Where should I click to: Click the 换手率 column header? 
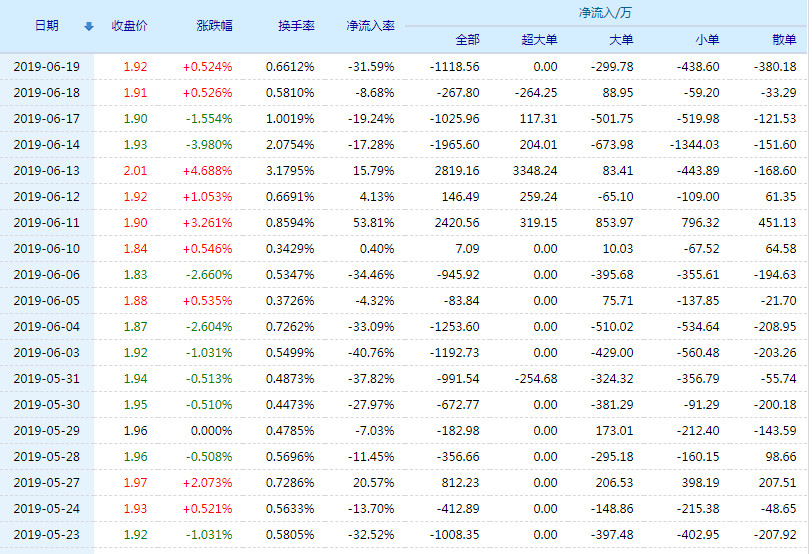tap(296, 26)
